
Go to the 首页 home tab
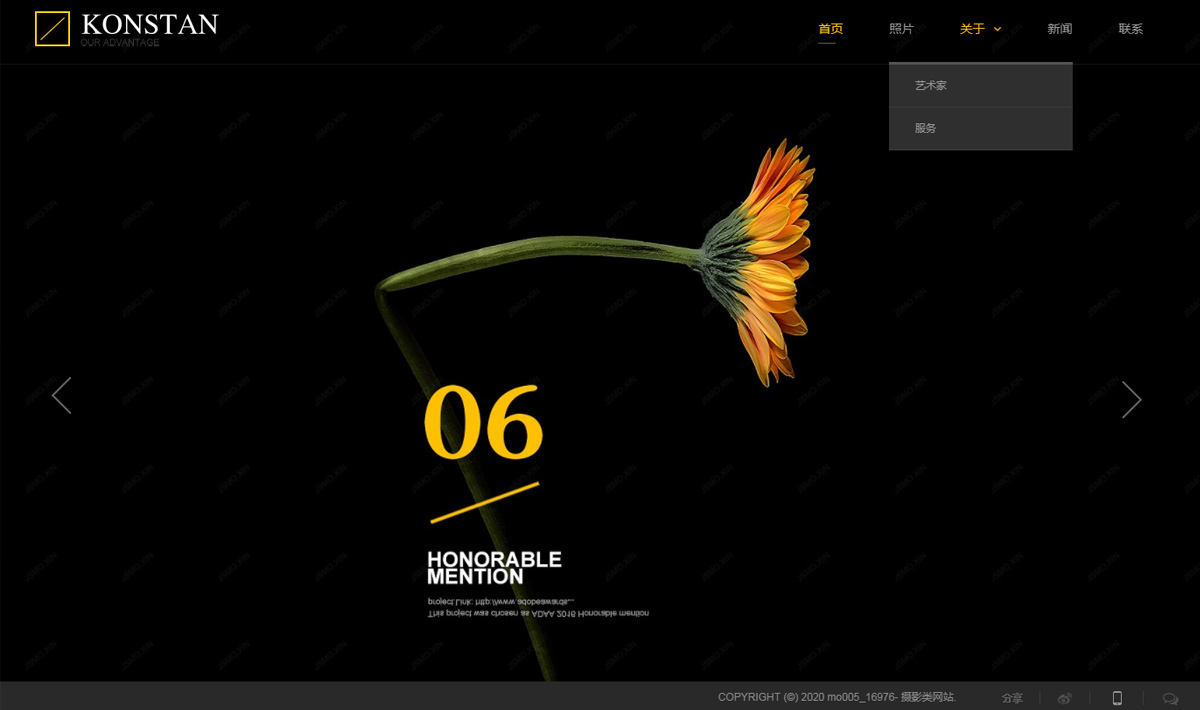tap(830, 29)
